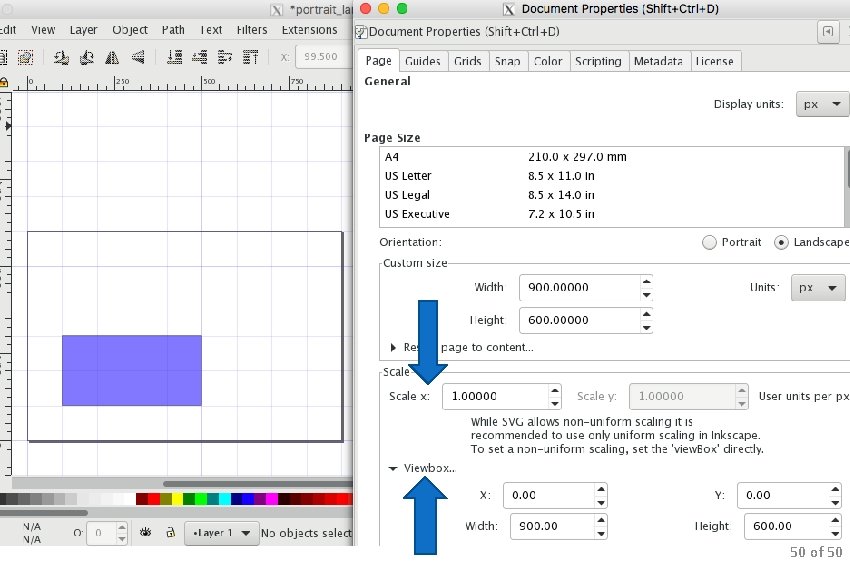Click the custom Width input field
The image size is (850, 567).
tap(579, 287)
